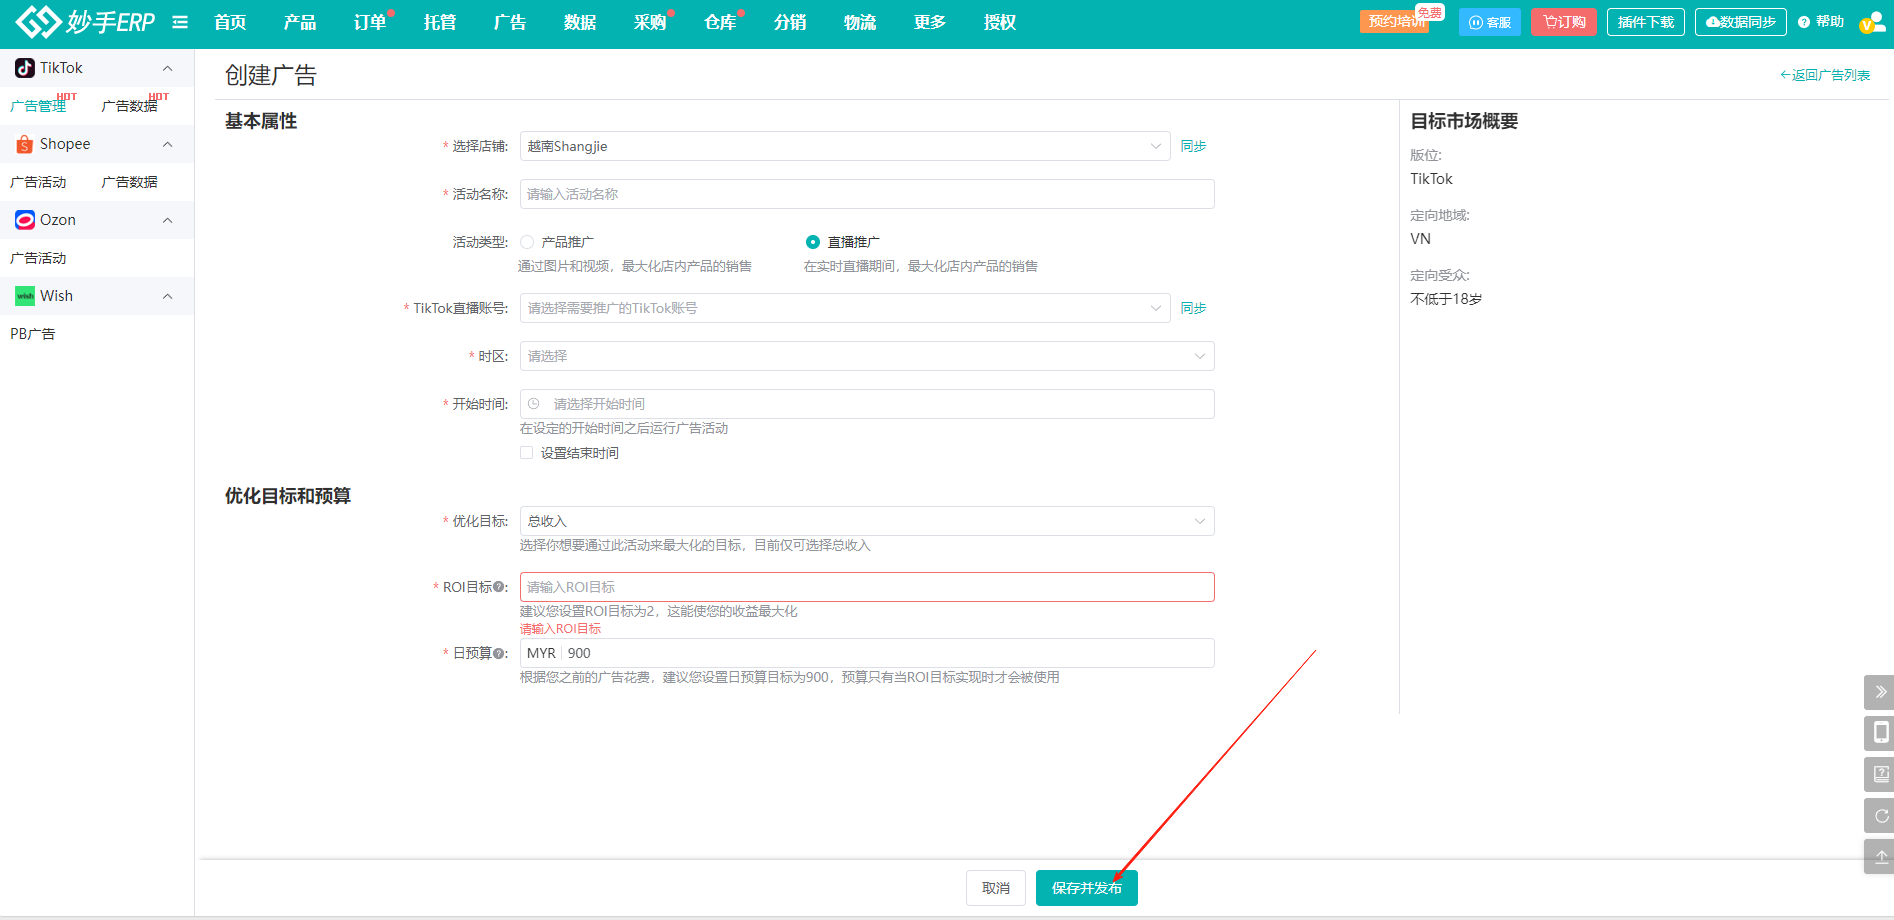Collapse the TikTok sidebar section
The height and width of the screenshot is (920, 1894).
(x=167, y=68)
